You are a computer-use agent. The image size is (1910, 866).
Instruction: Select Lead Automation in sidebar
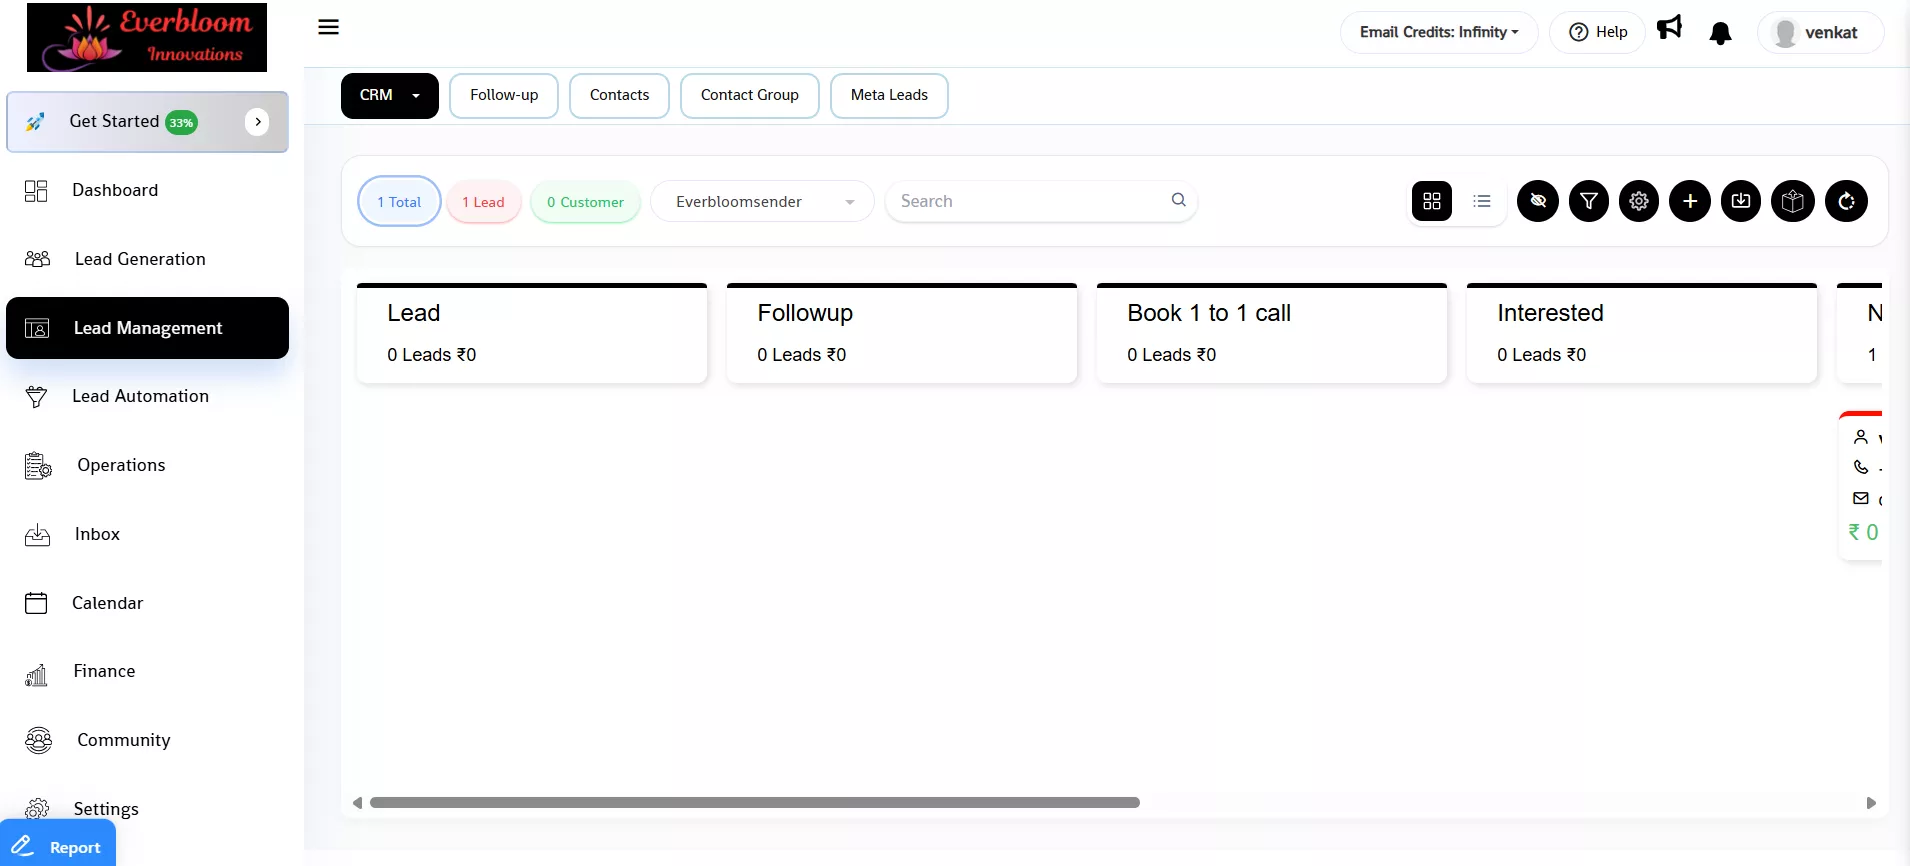pyautogui.click(x=140, y=397)
